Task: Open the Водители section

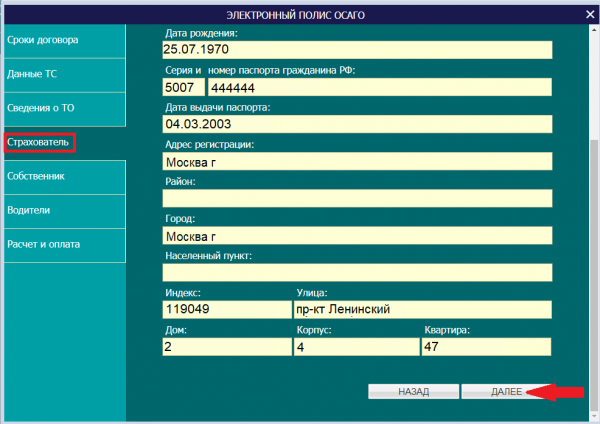Action: (65, 211)
